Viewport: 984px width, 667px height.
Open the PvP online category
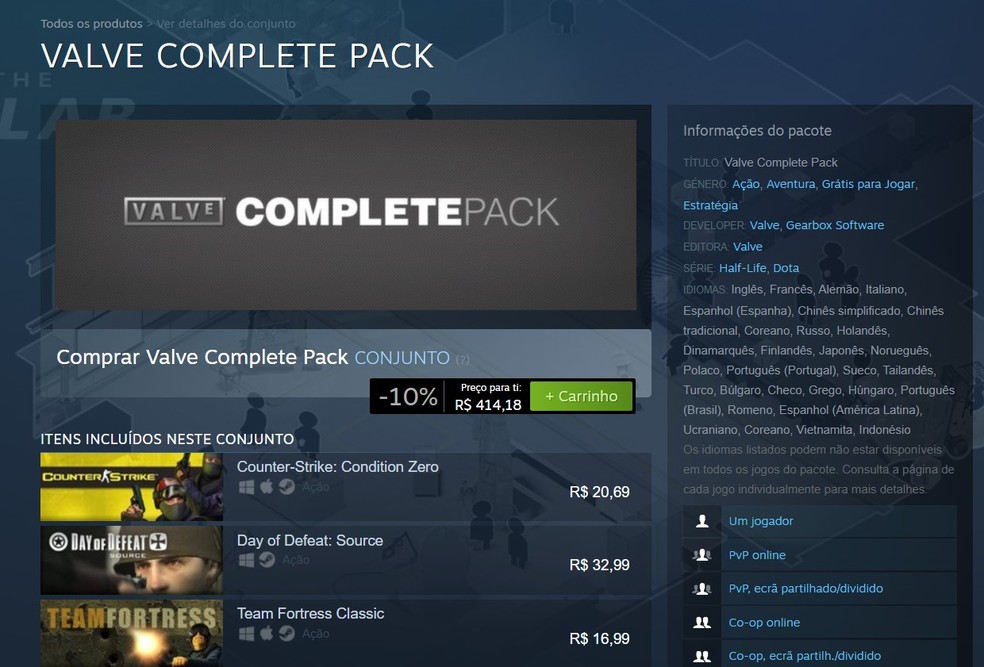[x=757, y=555]
